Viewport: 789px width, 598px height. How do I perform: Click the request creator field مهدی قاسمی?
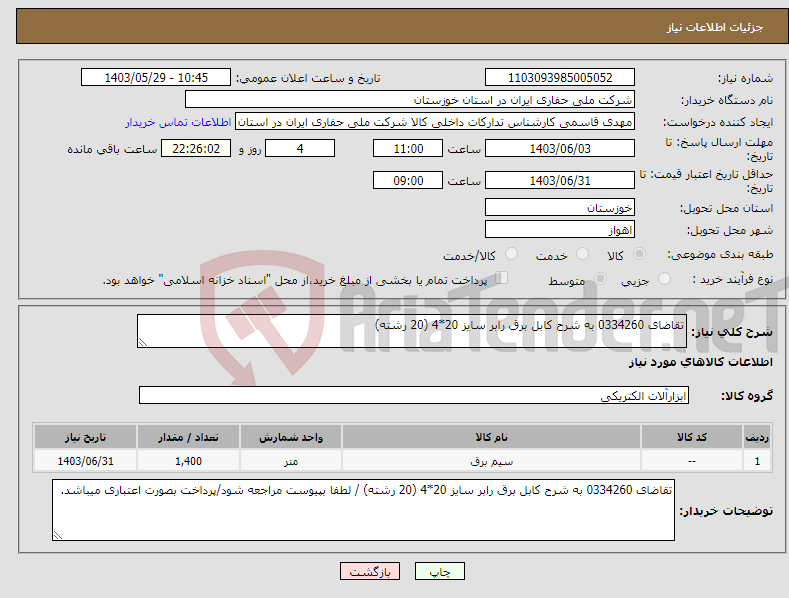click(x=435, y=122)
